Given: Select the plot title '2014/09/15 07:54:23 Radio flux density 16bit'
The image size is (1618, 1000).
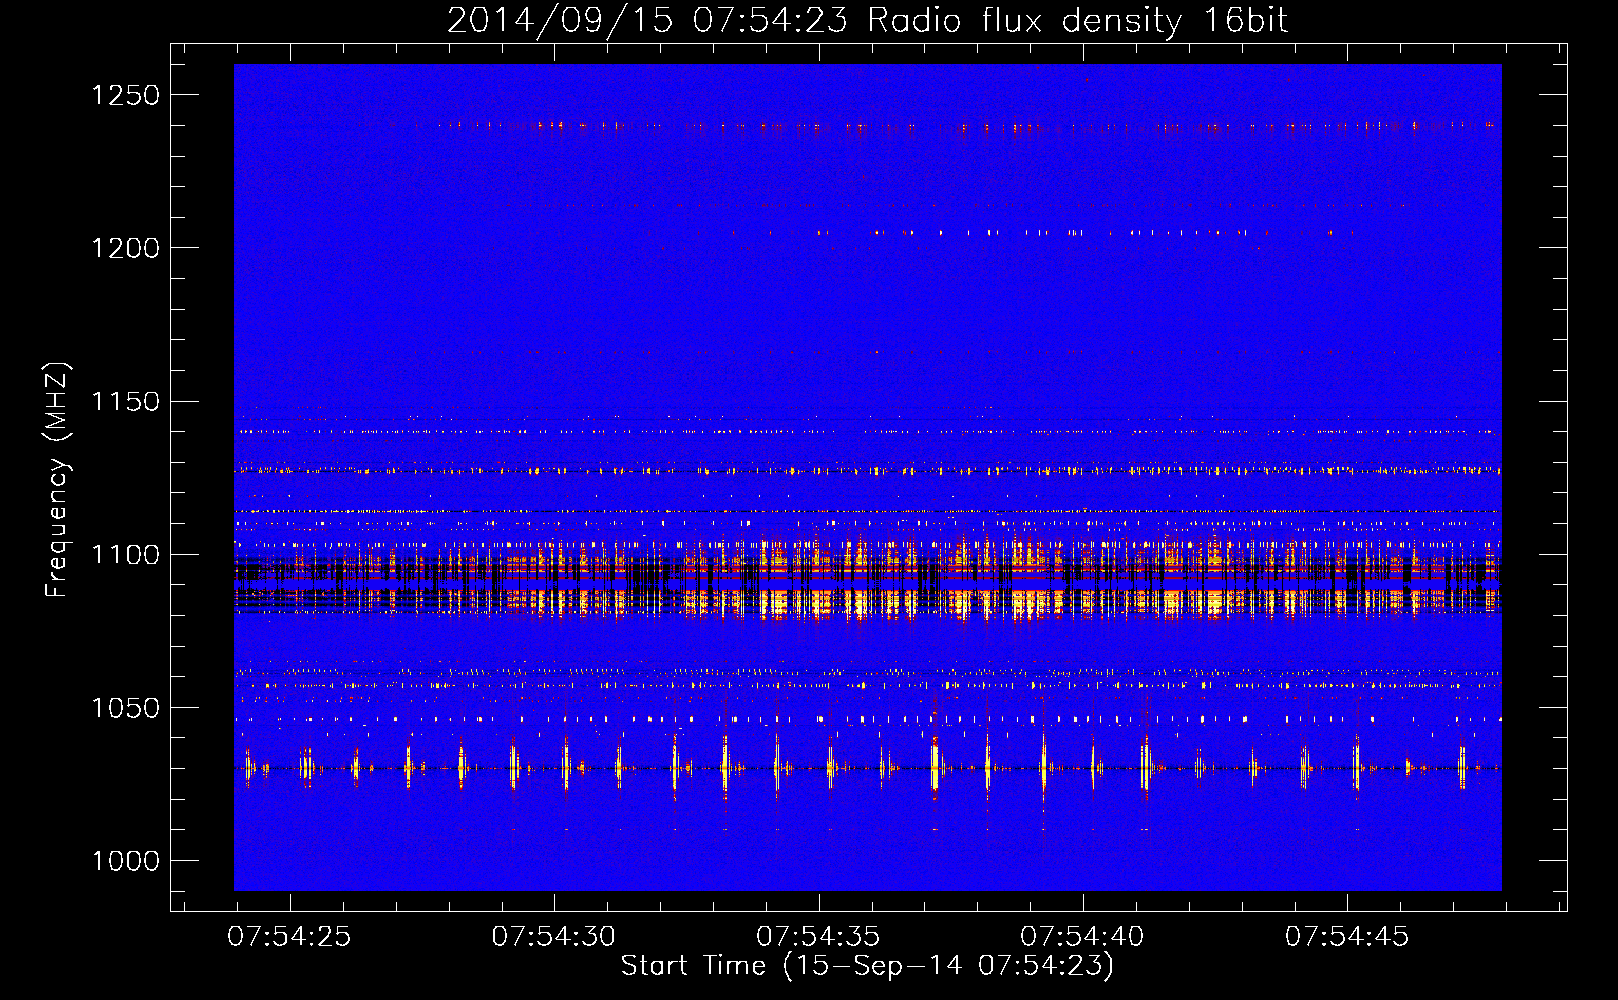Looking at the screenshot, I should click(867, 21).
